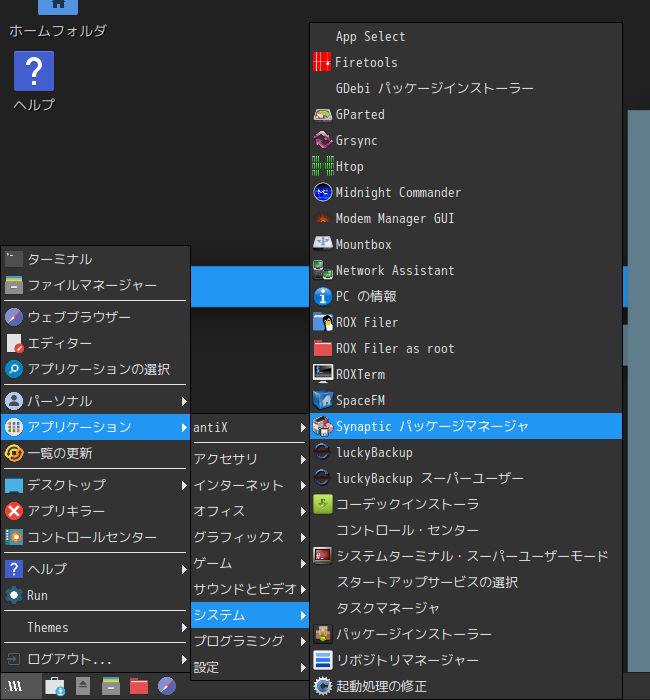Expand the グラフィックス submenu
Viewport: 650px width, 700px height.
click(250, 537)
